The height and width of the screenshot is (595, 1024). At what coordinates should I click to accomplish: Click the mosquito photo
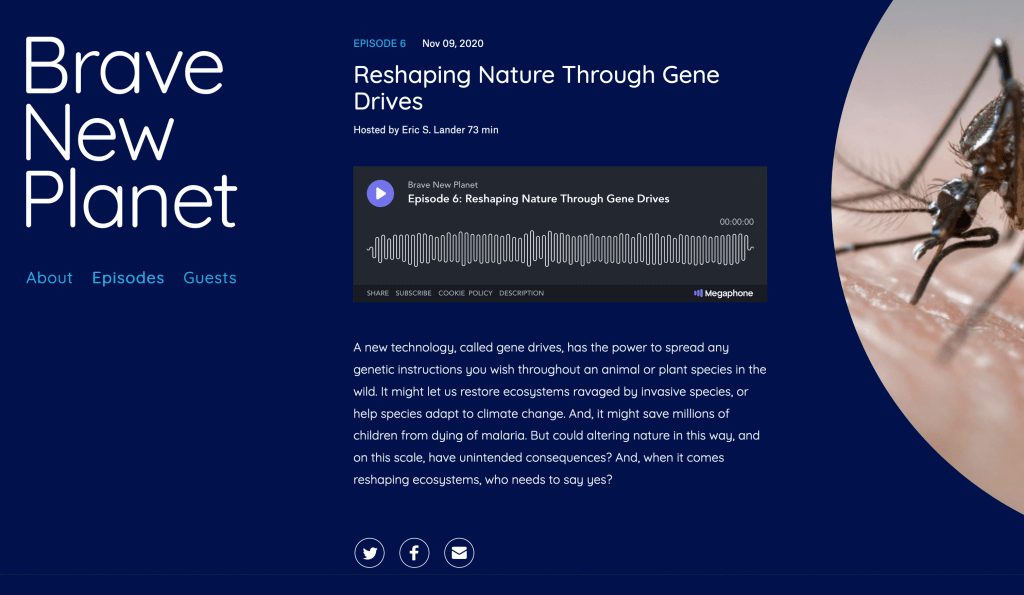[x=927, y=255]
